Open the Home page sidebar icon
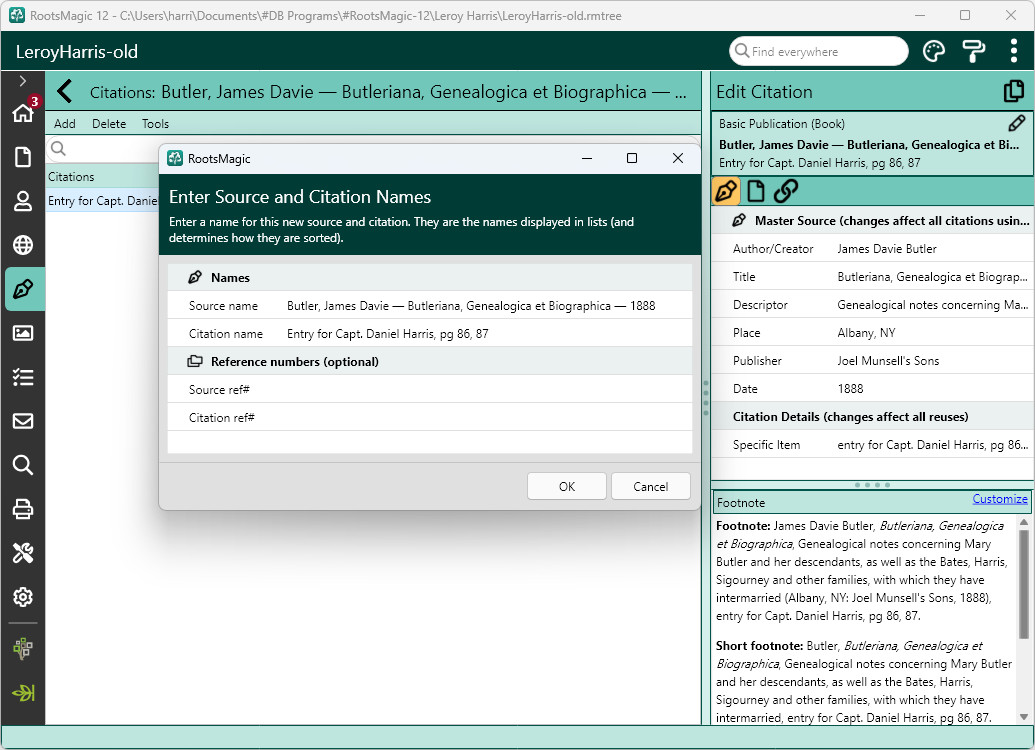The width and height of the screenshot is (1035, 750). coord(22,112)
